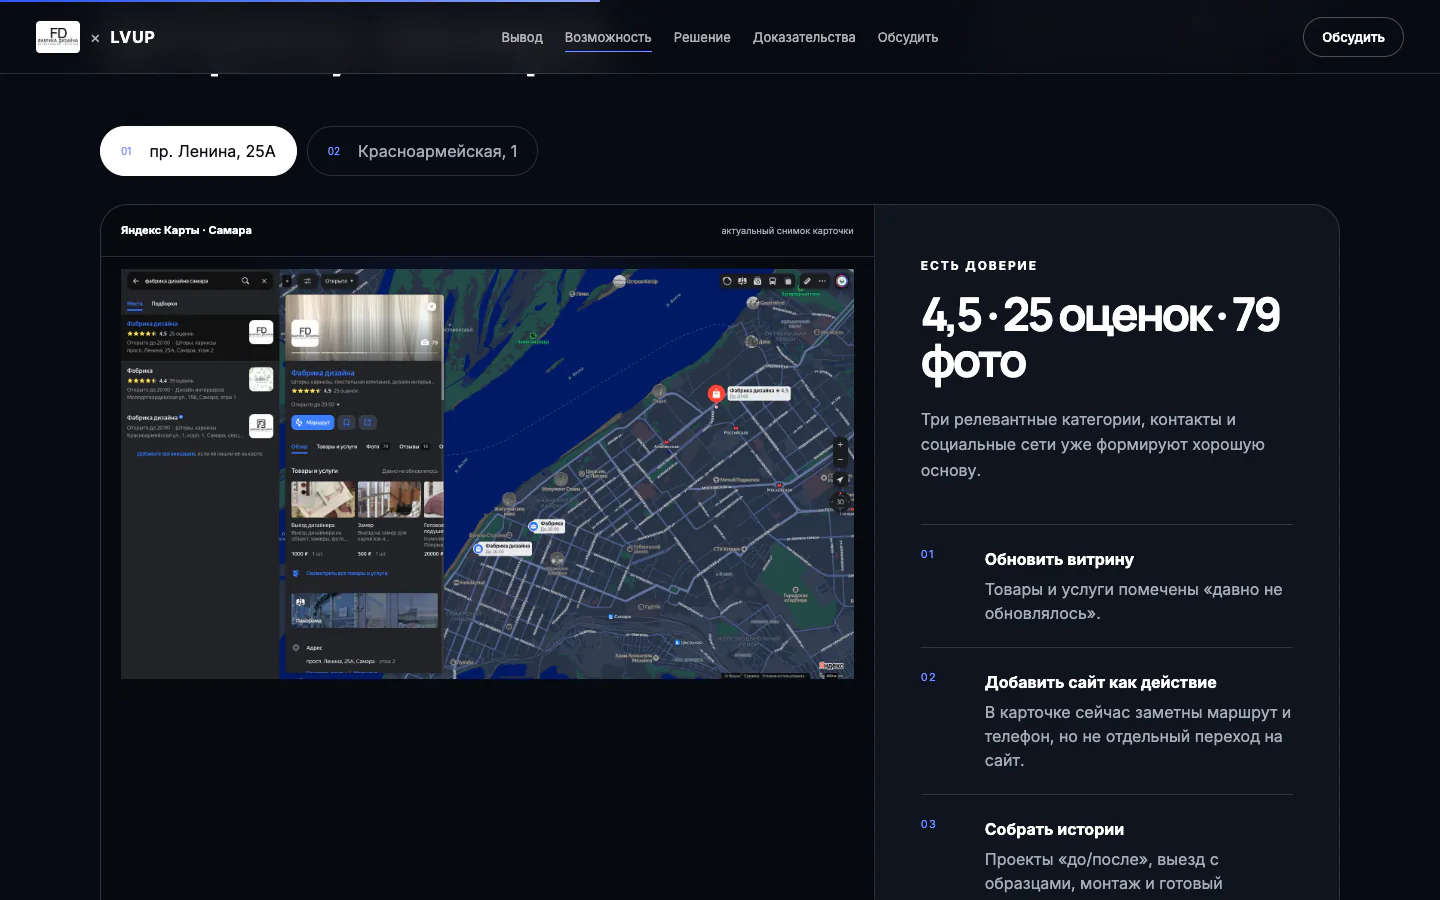The height and width of the screenshot is (900, 1440).
Task: Select first Фабрика дизайна result rated 4,5
Action: pyautogui.click(x=200, y=337)
